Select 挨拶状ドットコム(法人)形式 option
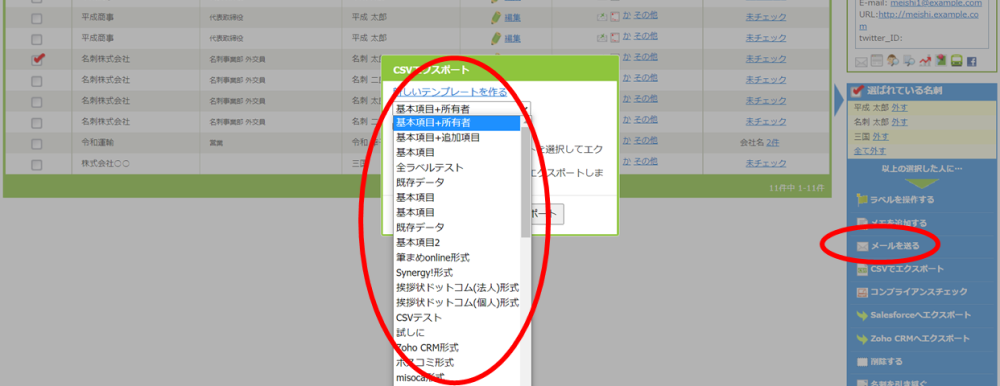Screen dimensions: 1000x386 coord(457,287)
